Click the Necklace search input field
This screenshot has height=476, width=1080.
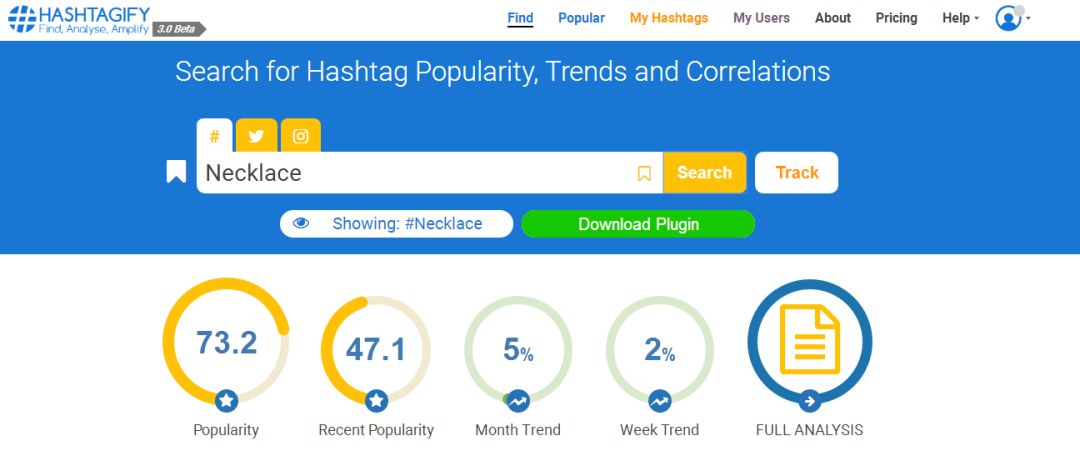coord(415,173)
